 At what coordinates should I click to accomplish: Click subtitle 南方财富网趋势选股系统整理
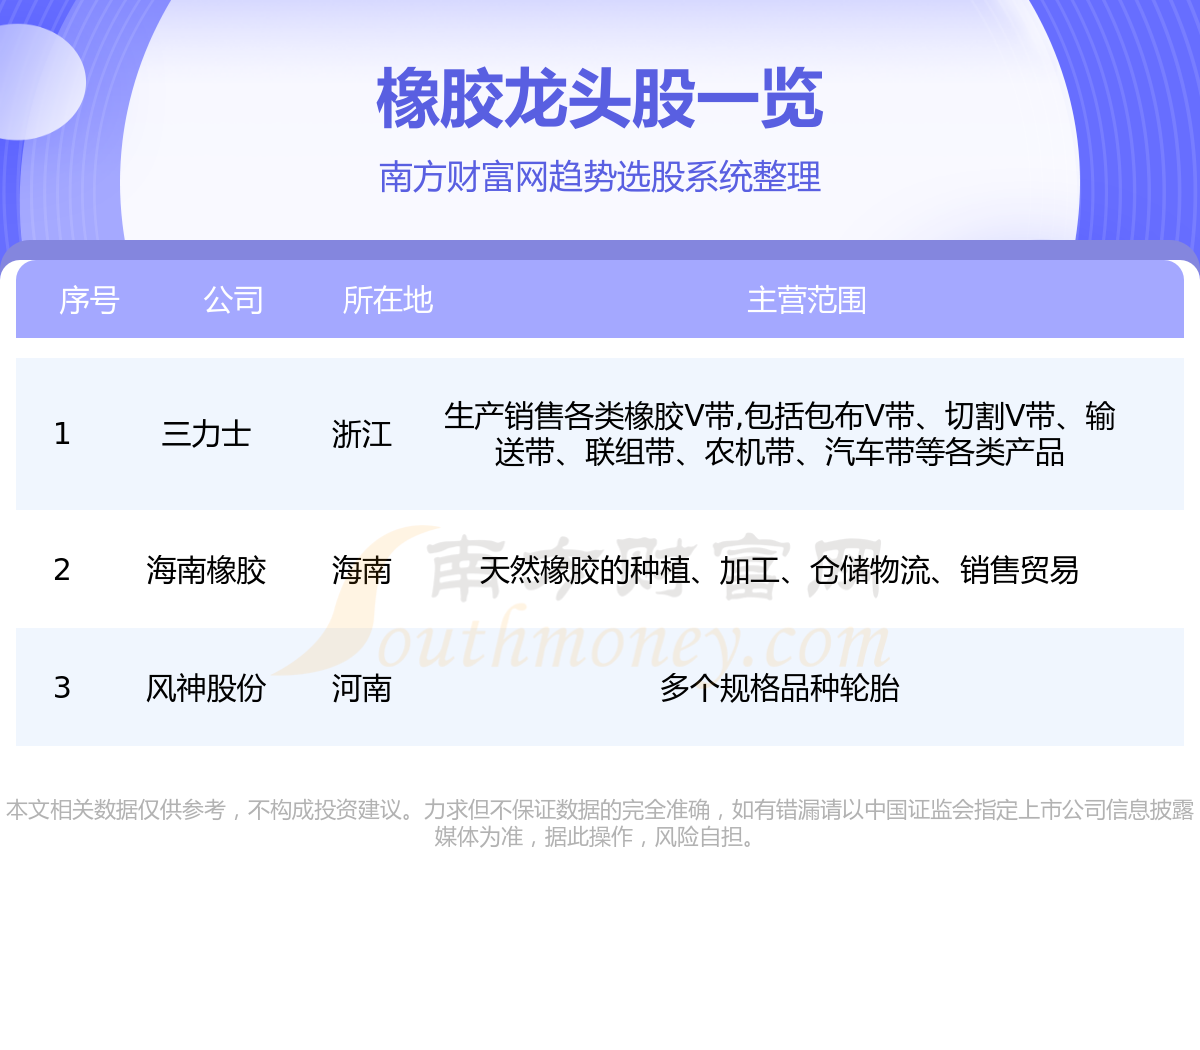(x=600, y=177)
